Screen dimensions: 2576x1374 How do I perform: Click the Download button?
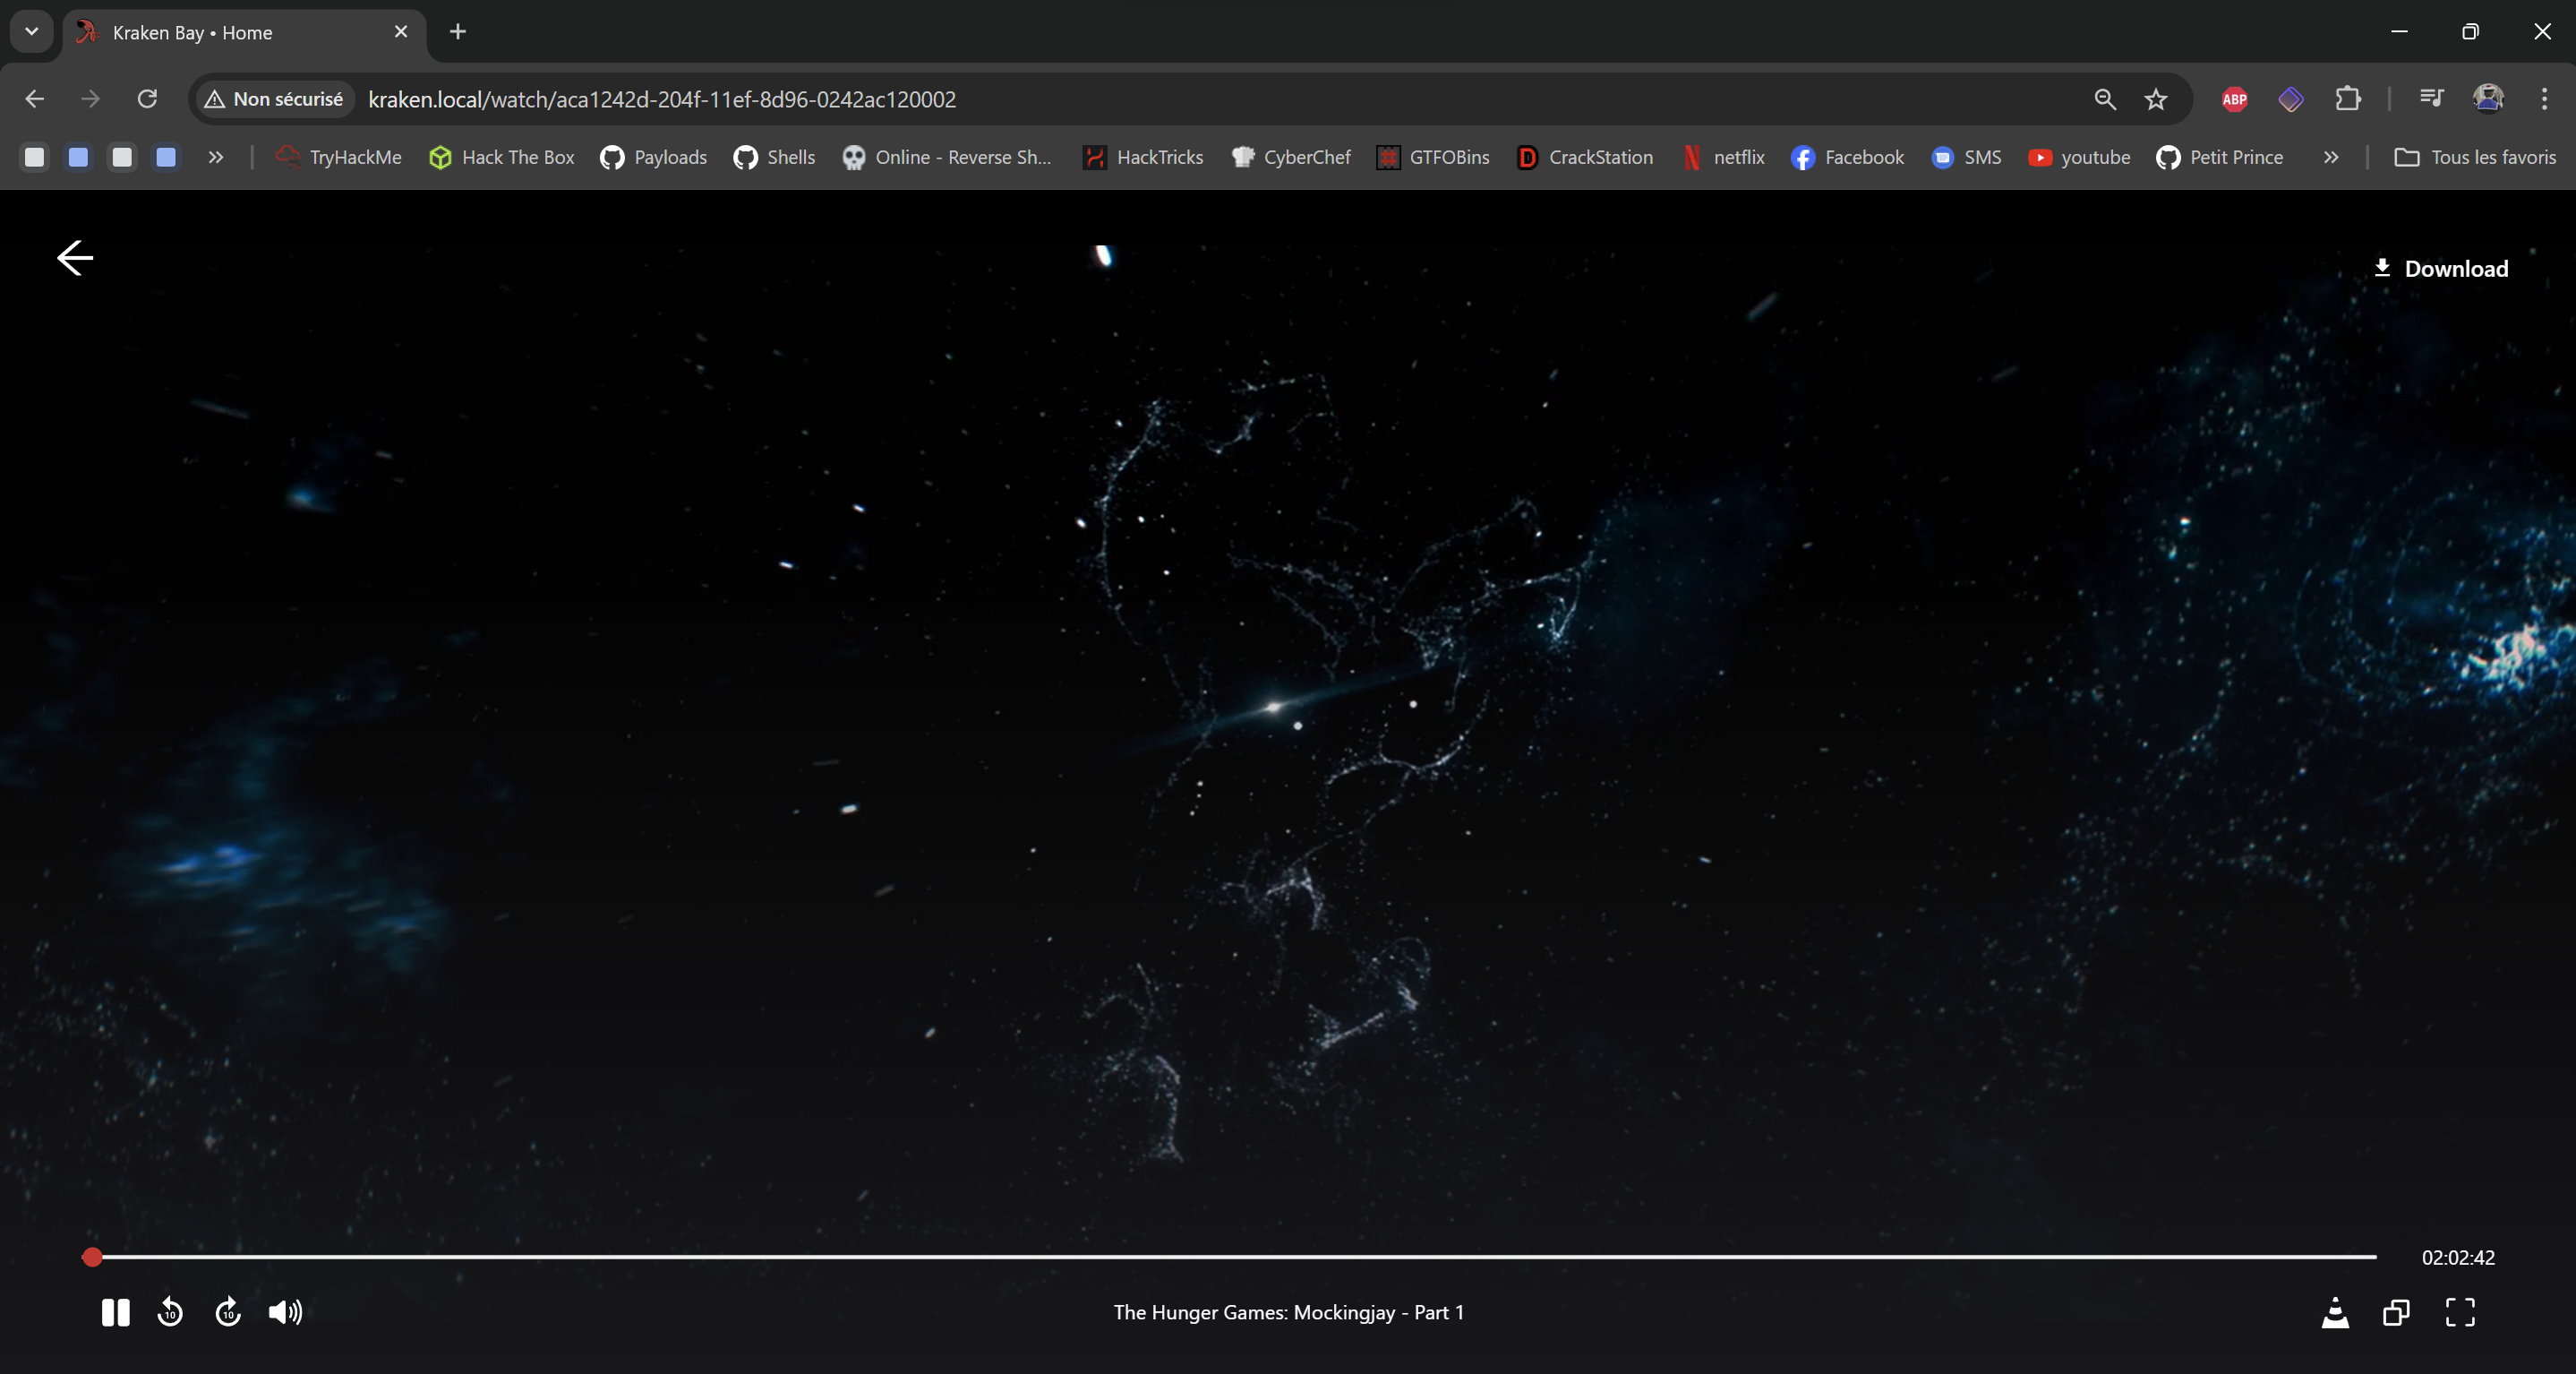[x=2441, y=269]
